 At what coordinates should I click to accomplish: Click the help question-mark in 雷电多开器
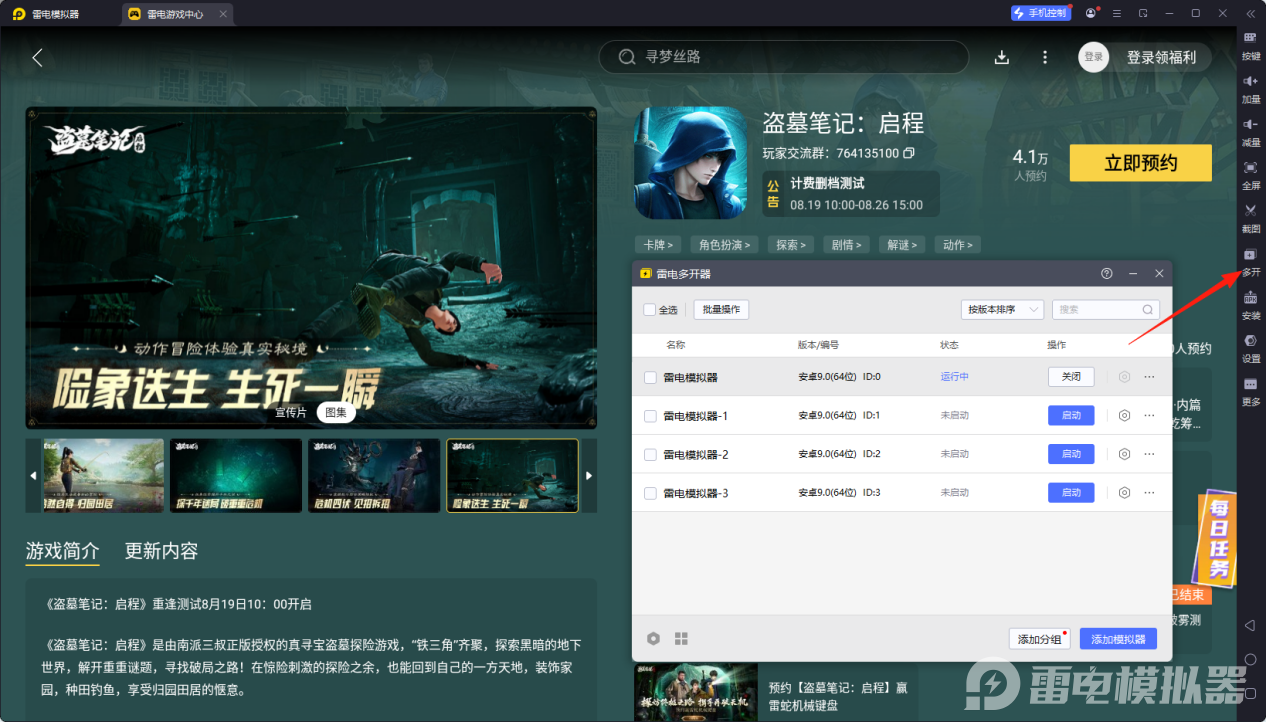click(x=1107, y=273)
